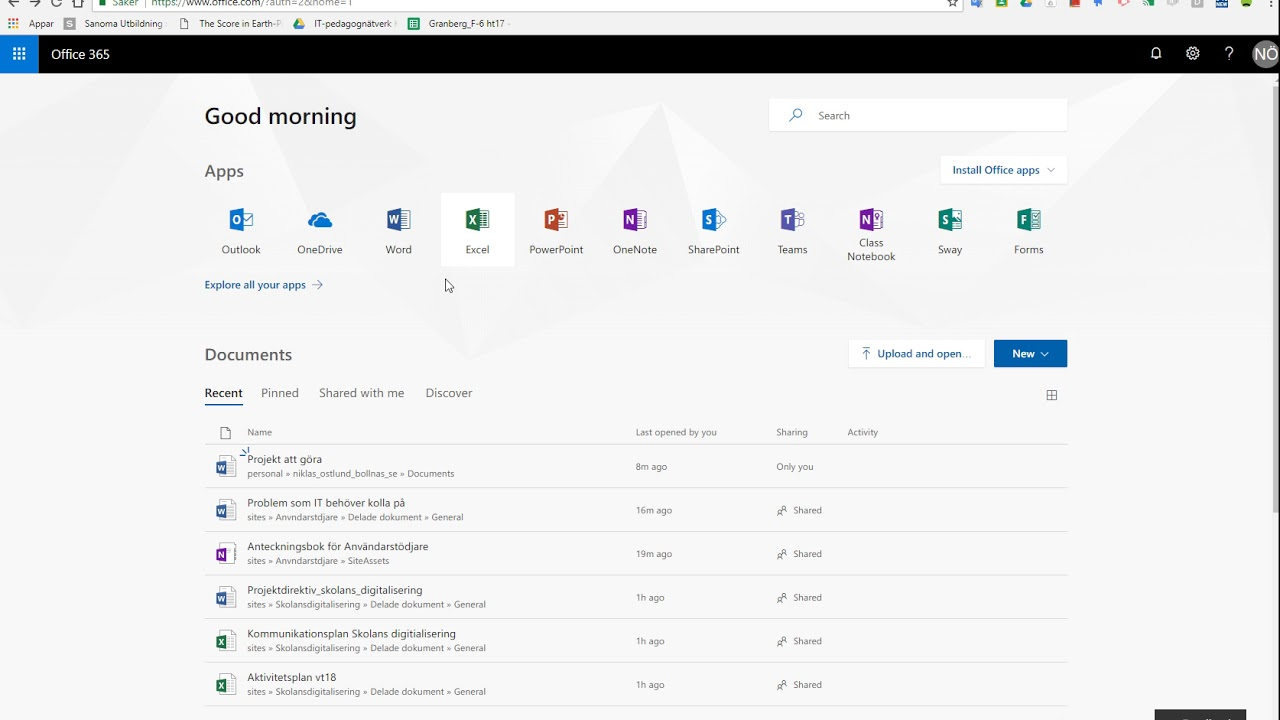The width and height of the screenshot is (1280, 720).
Task: Click the Search input field
Action: 918,115
